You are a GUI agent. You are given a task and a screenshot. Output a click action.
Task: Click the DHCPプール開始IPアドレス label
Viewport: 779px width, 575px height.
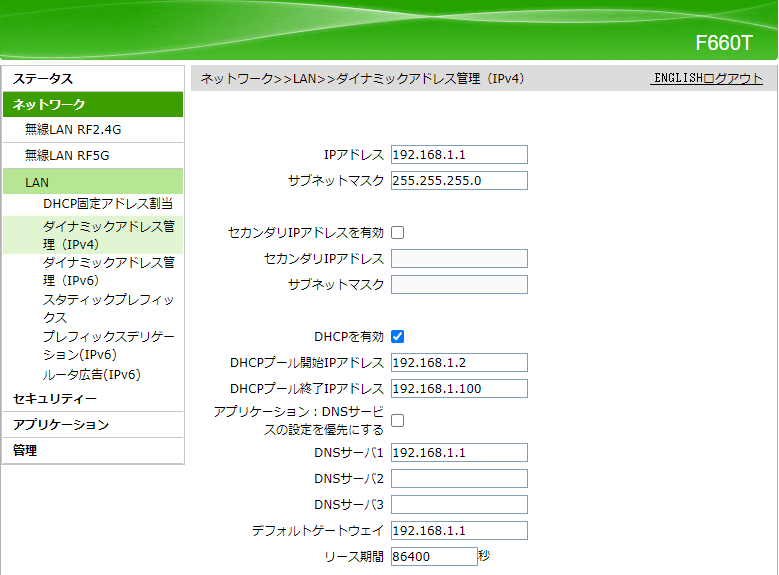click(307, 362)
